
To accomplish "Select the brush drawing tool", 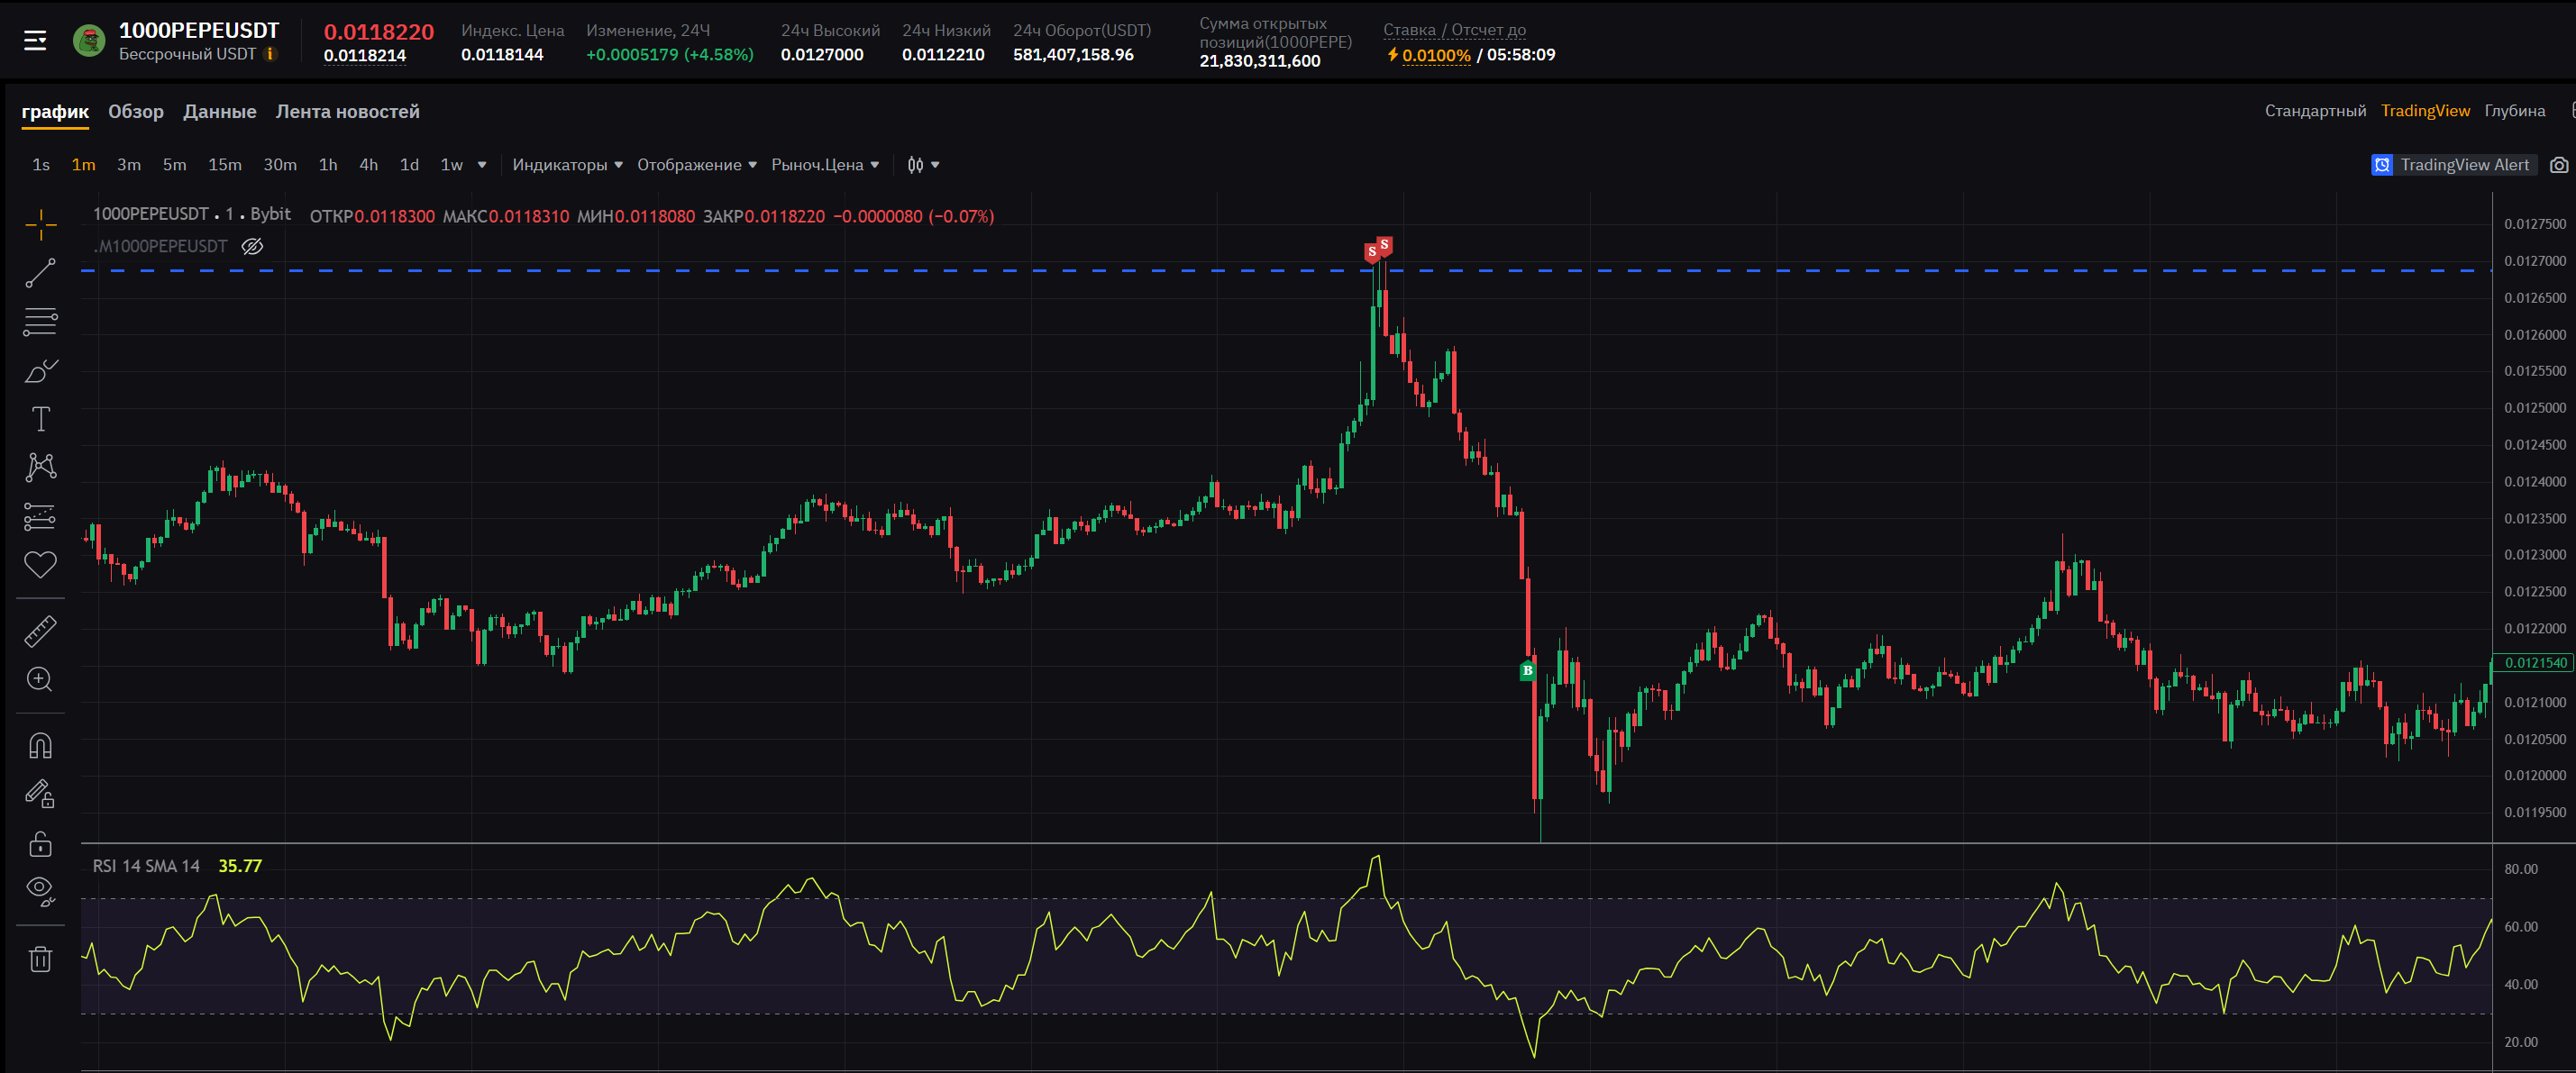I will tap(40, 371).
